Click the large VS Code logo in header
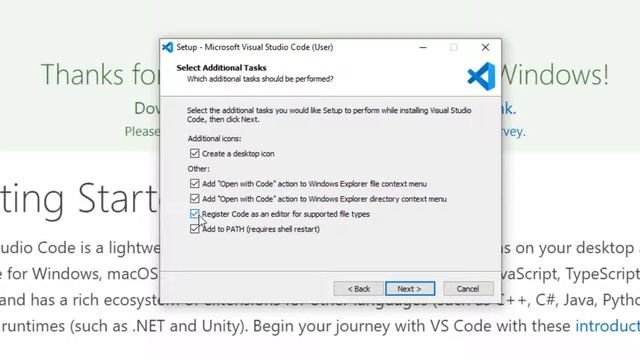 tap(481, 76)
